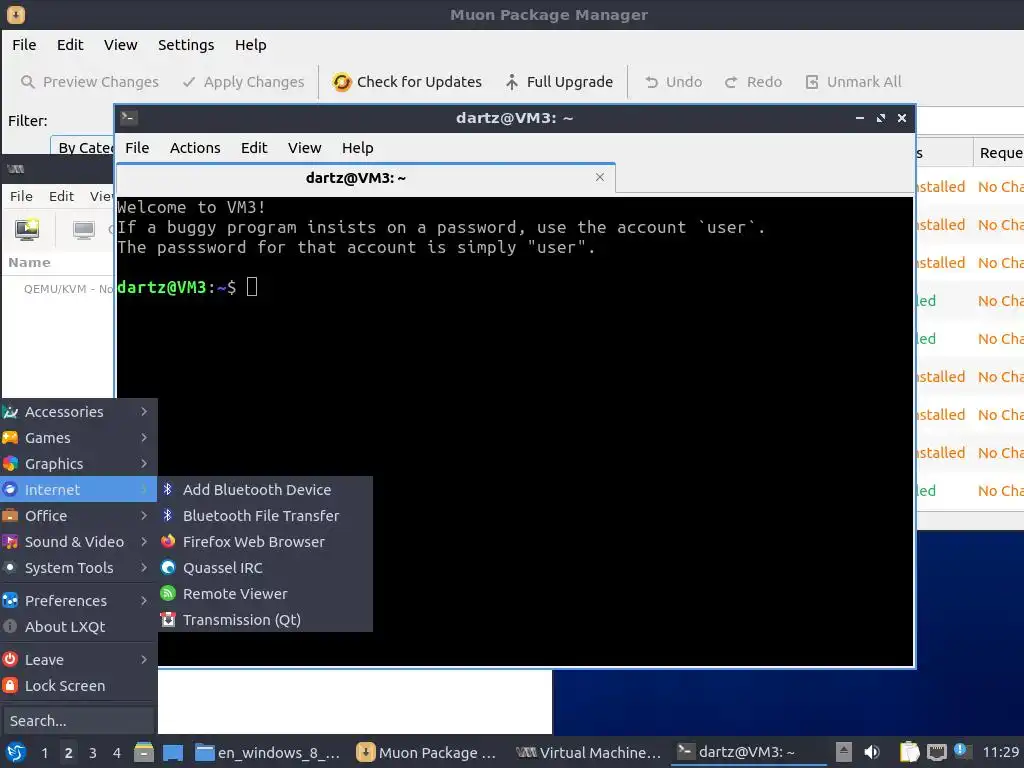
Task: Expand the System Tools category
Action: pos(77,568)
